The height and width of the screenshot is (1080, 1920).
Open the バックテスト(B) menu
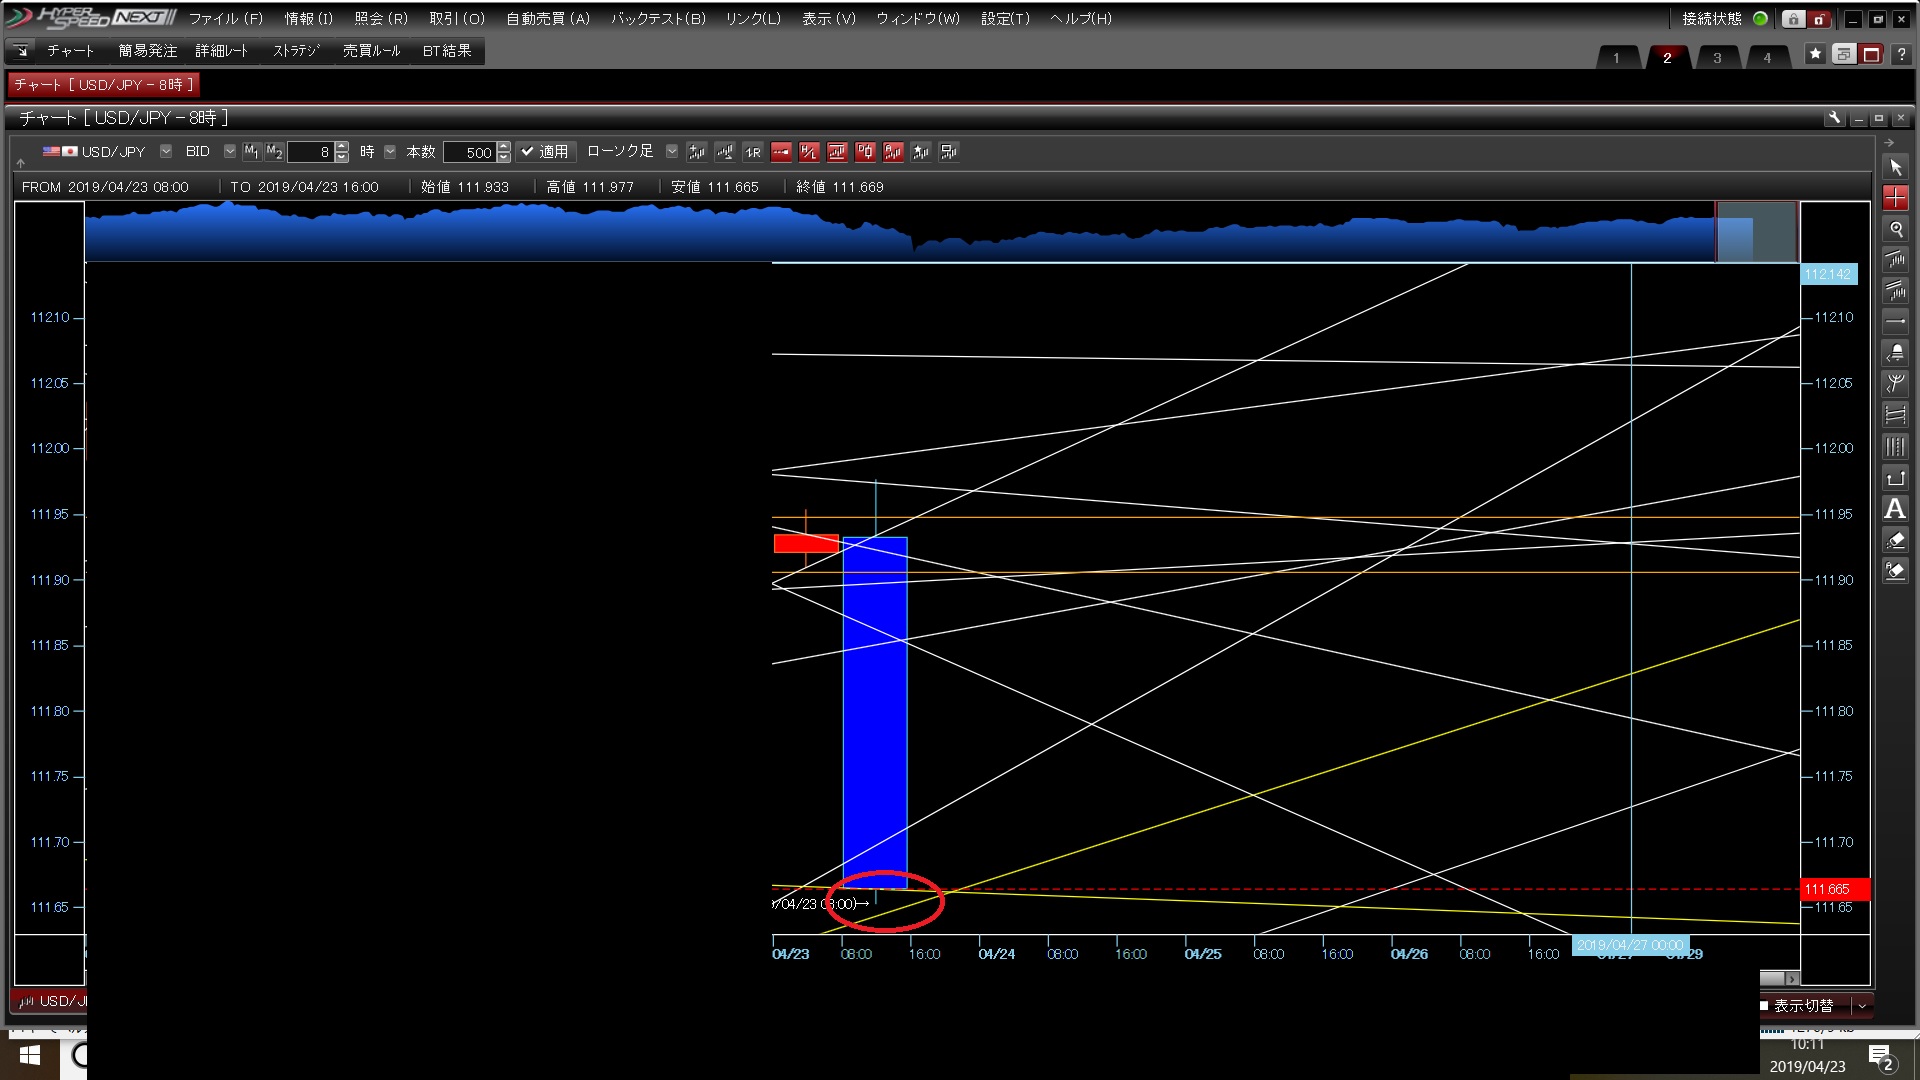[658, 18]
